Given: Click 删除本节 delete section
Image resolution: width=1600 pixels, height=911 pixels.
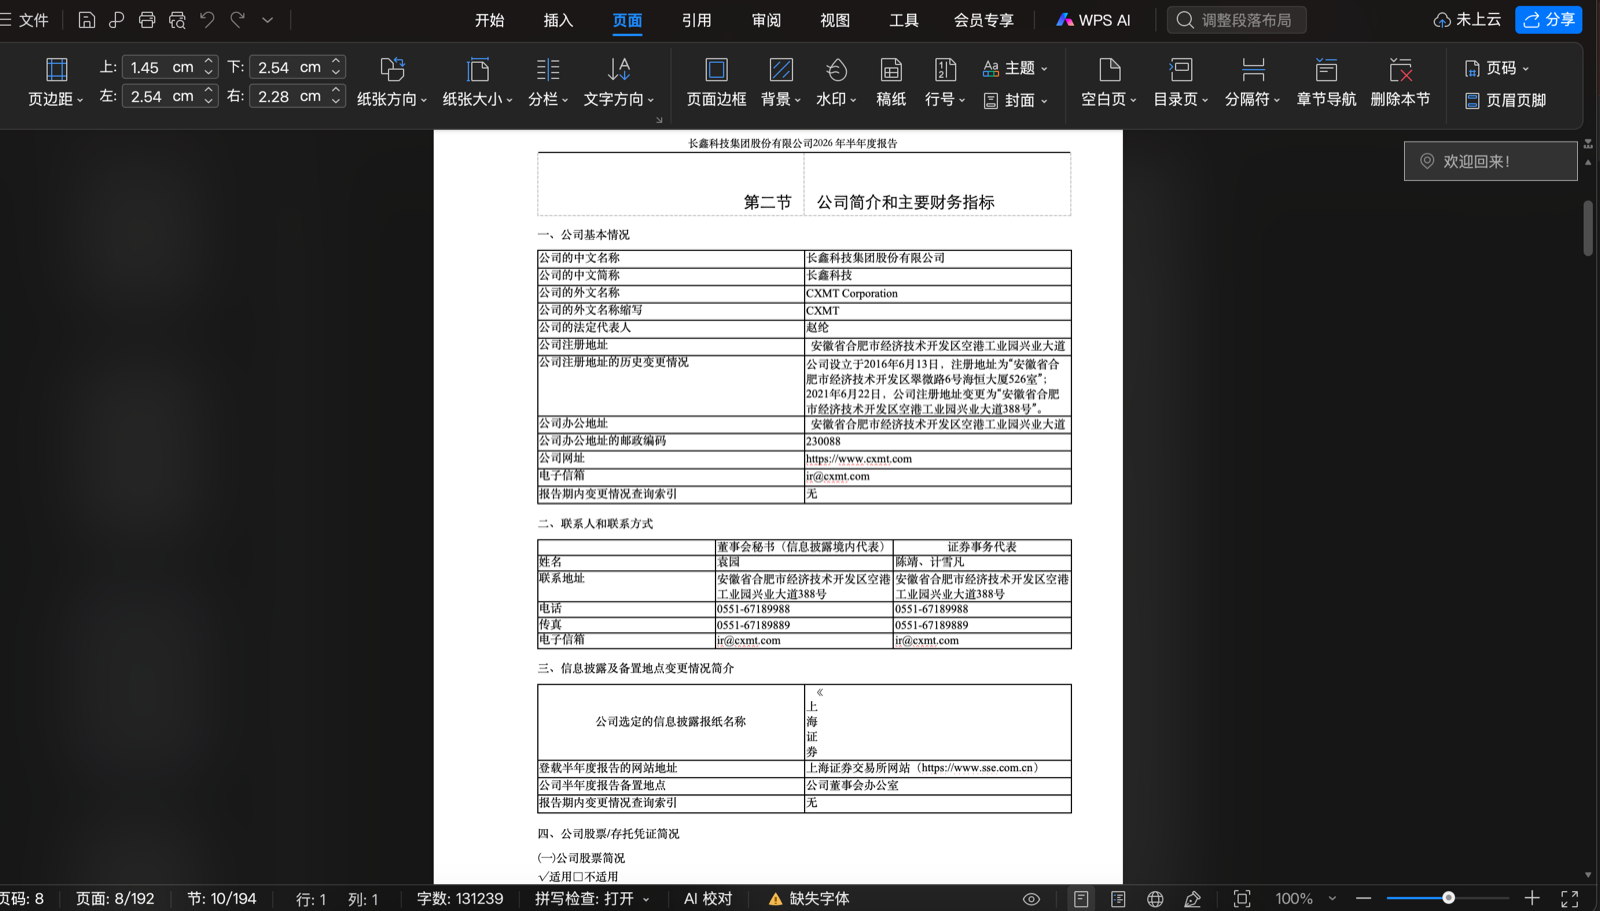Looking at the screenshot, I should (1400, 82).
